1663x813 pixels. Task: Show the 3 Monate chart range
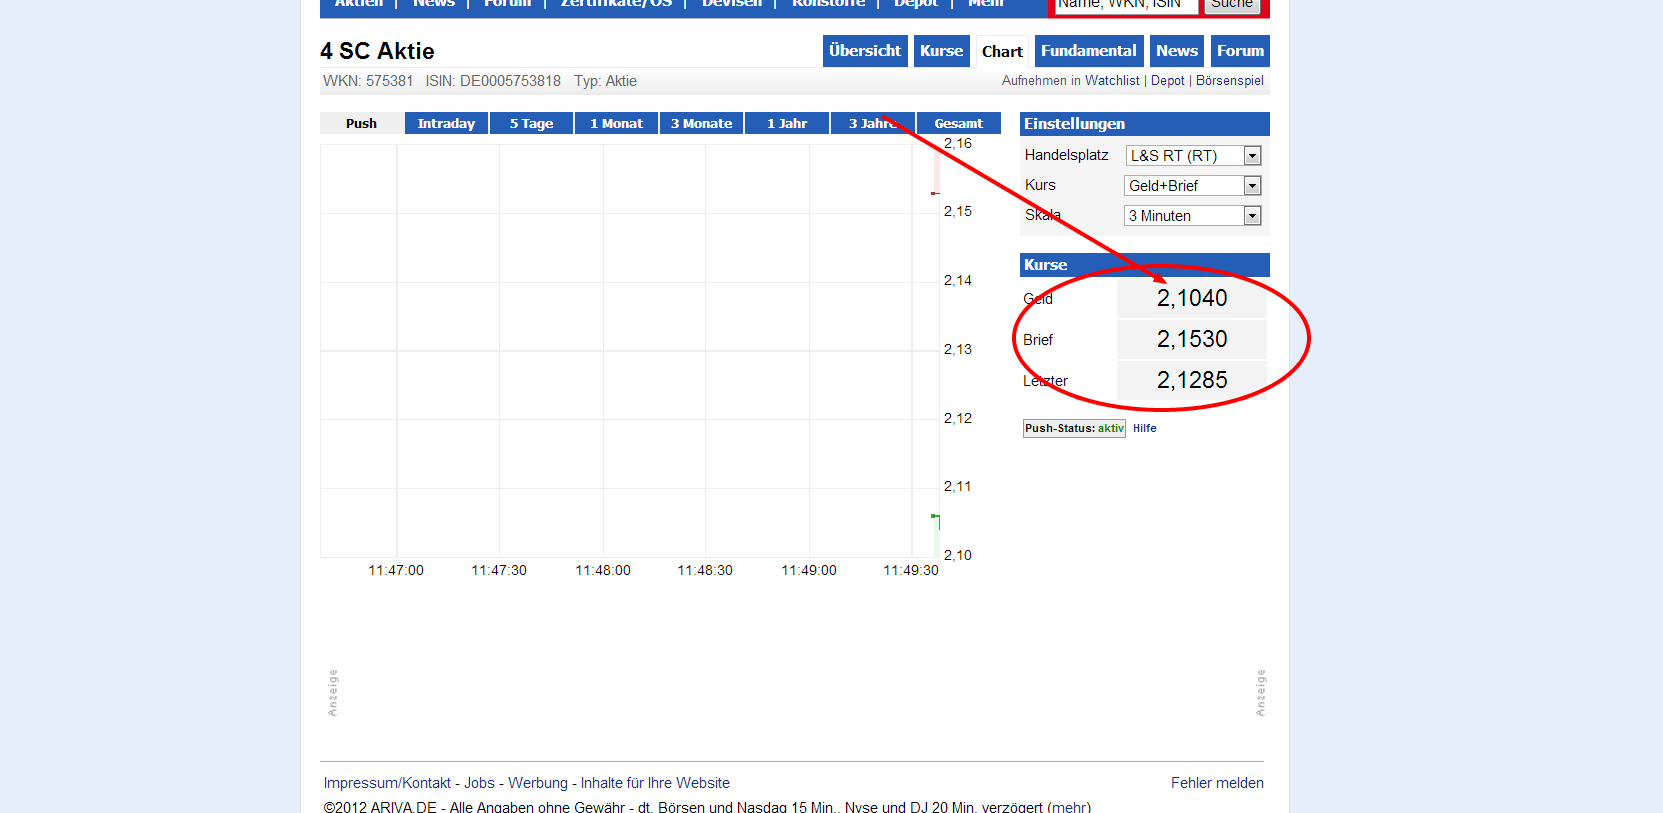[x=701, y=124]
